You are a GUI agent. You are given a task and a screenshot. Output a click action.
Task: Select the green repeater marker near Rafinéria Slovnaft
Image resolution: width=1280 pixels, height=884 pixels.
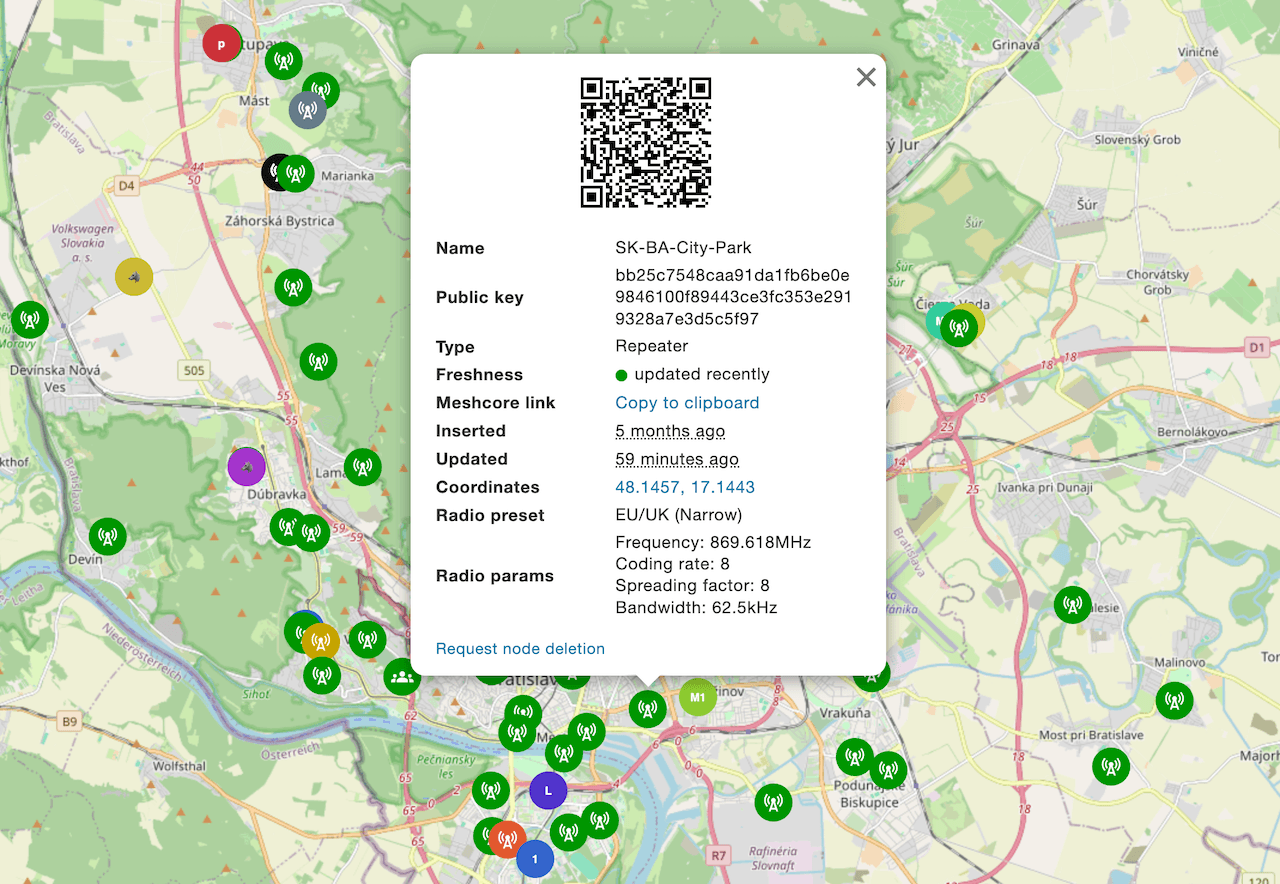click(x=773, y=802)
